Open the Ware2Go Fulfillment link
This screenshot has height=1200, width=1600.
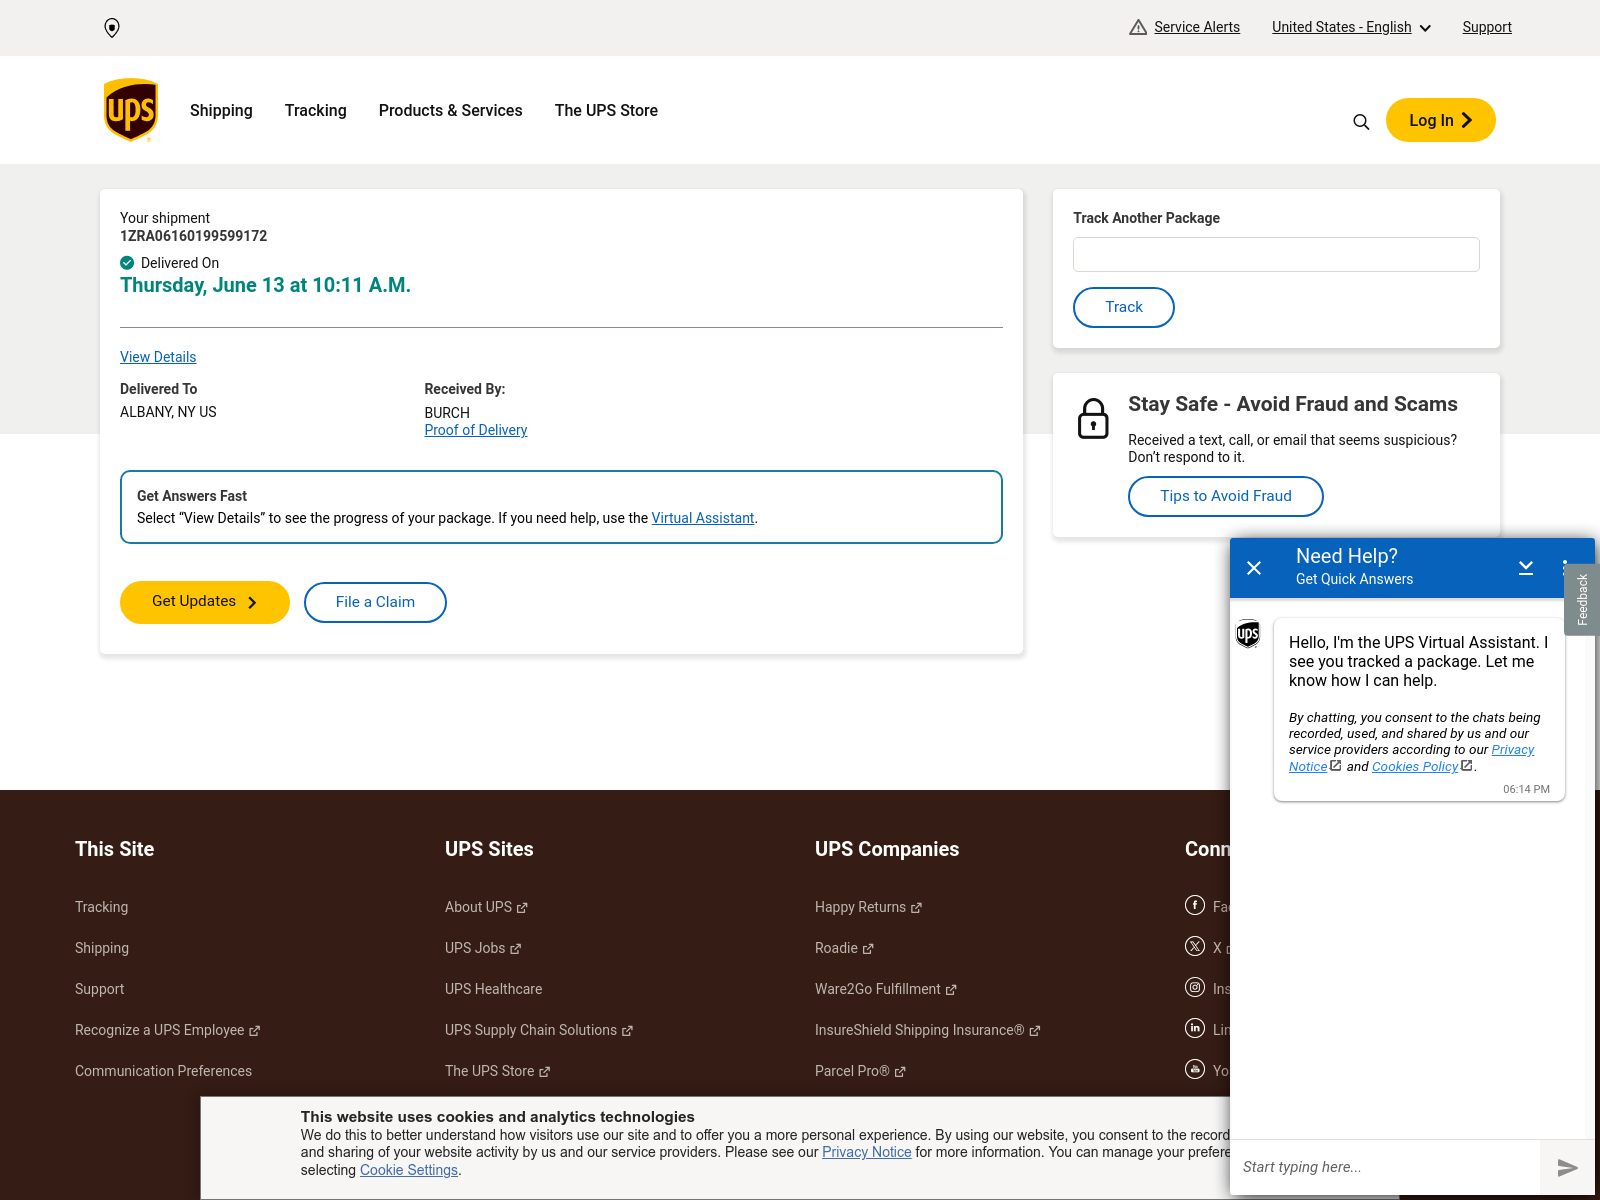pyautogui.click(x=885, y=989)
